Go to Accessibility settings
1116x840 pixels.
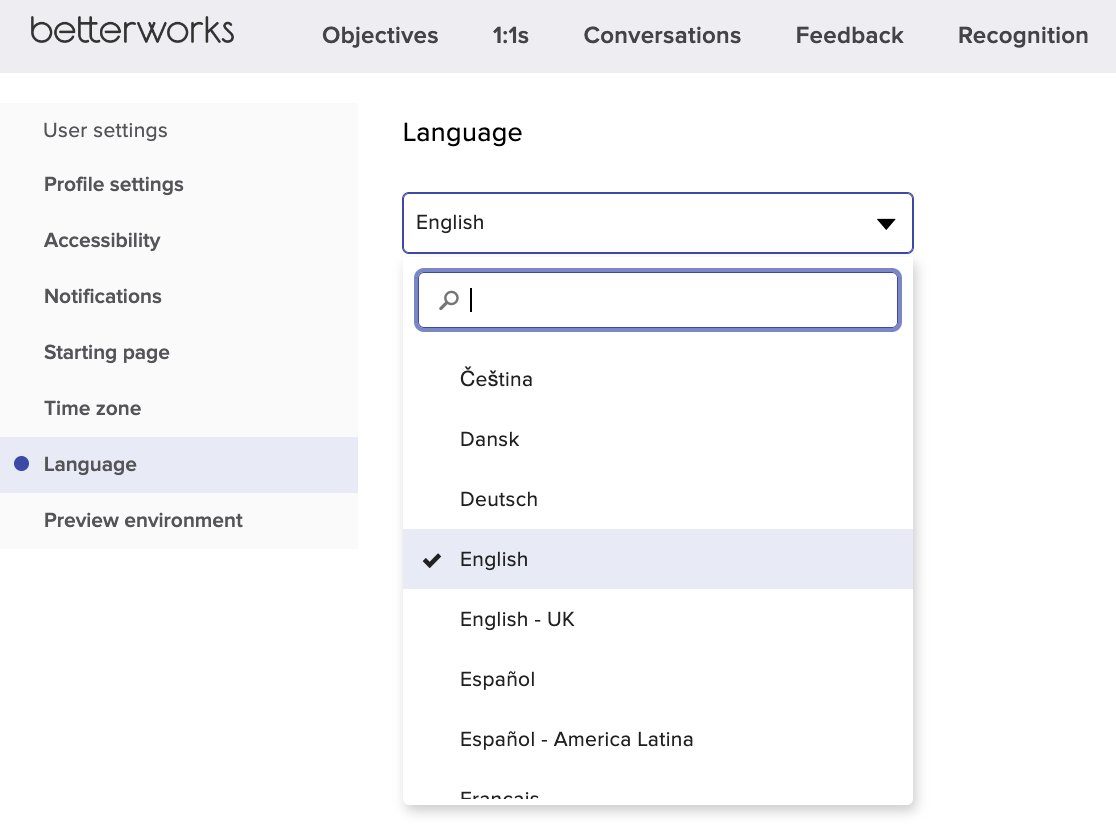(x=101, y=240)
